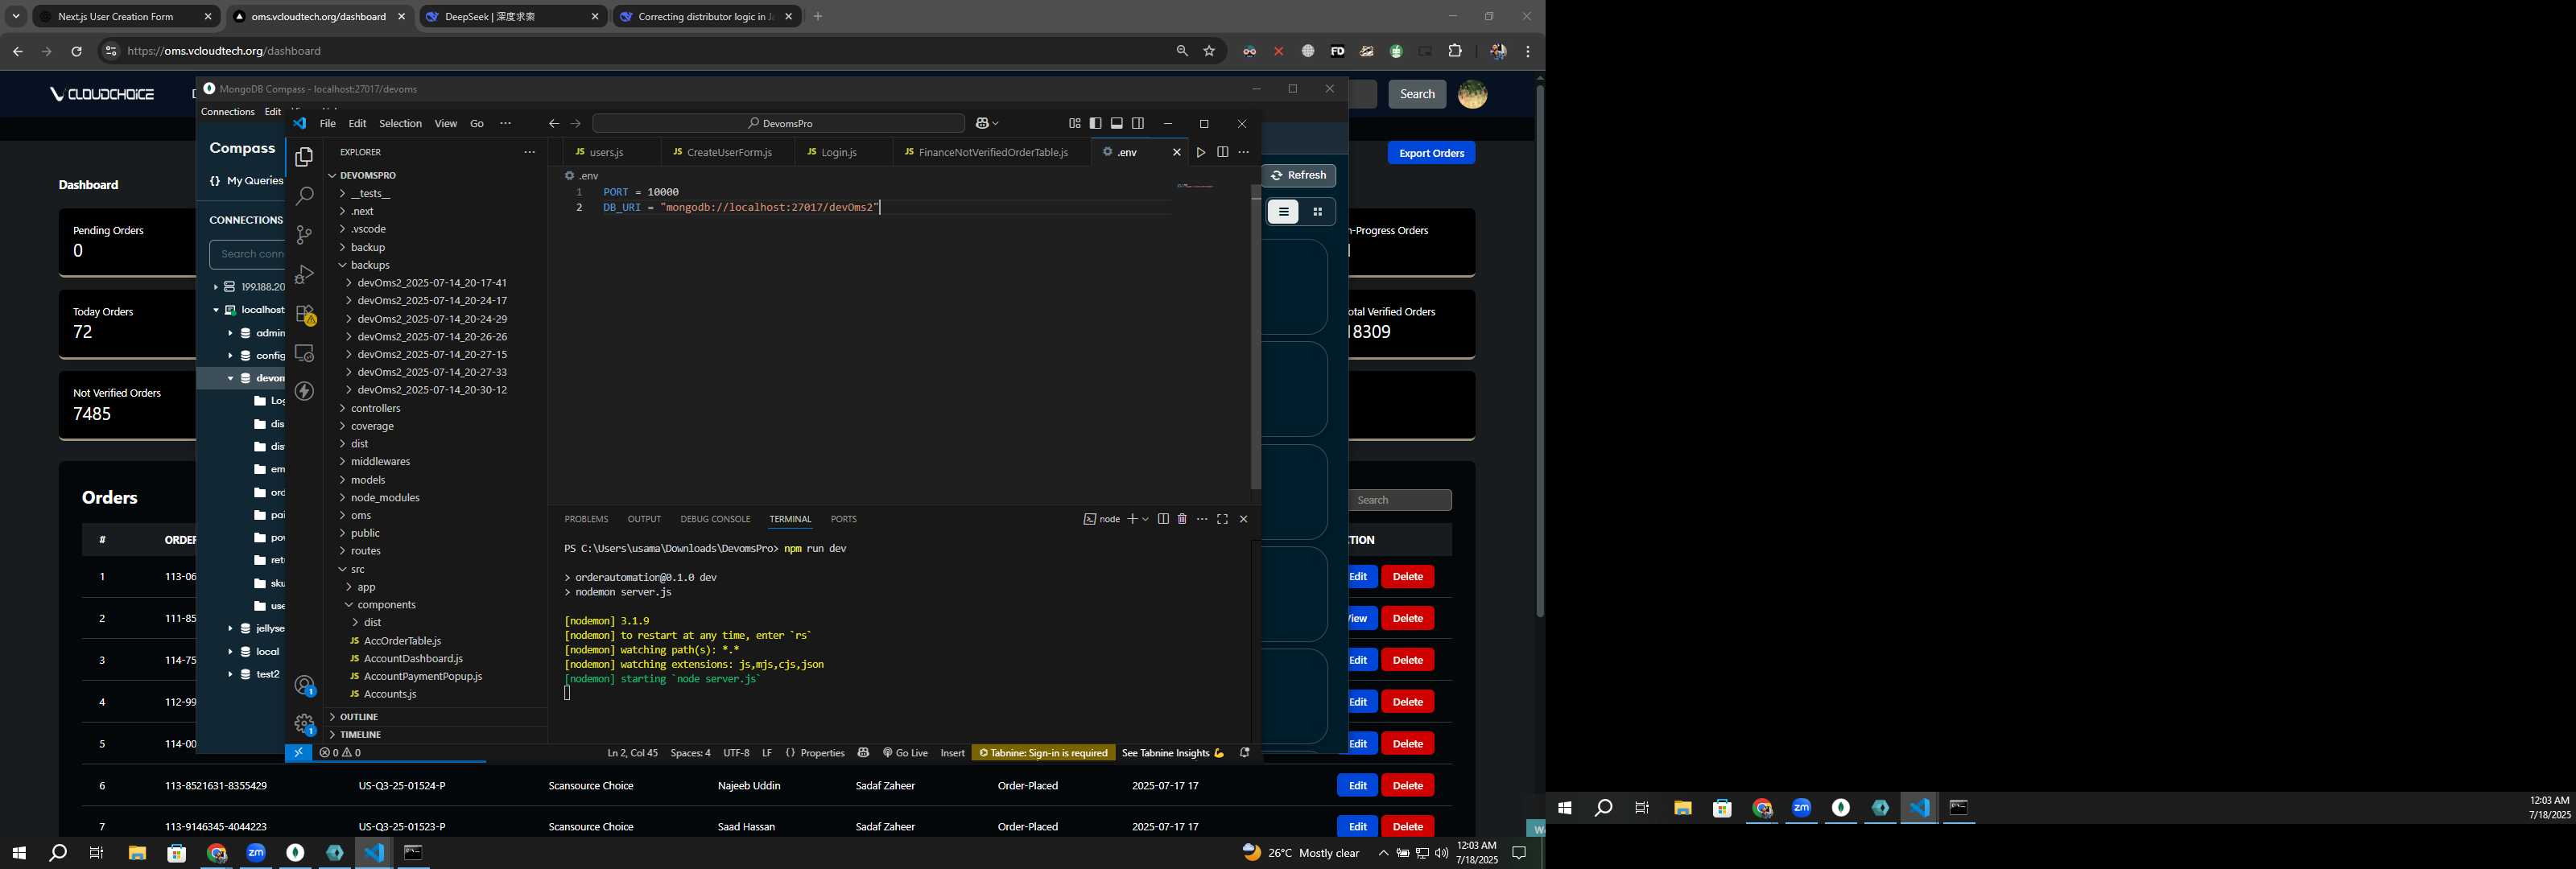Screen dimensions: 2576x869
Task: Split the terminal using the split terminal icon
Action: (1163, 519)
